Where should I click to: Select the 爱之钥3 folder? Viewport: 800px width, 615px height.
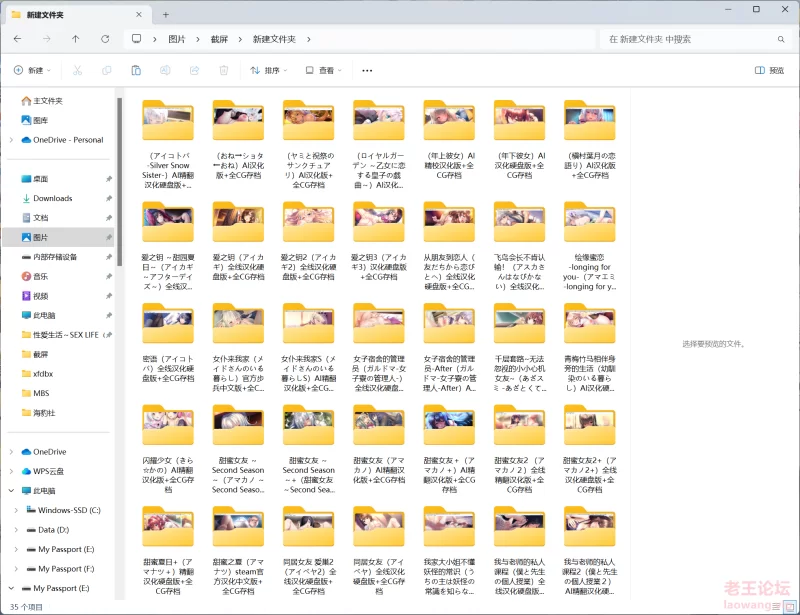pos(379,242)
